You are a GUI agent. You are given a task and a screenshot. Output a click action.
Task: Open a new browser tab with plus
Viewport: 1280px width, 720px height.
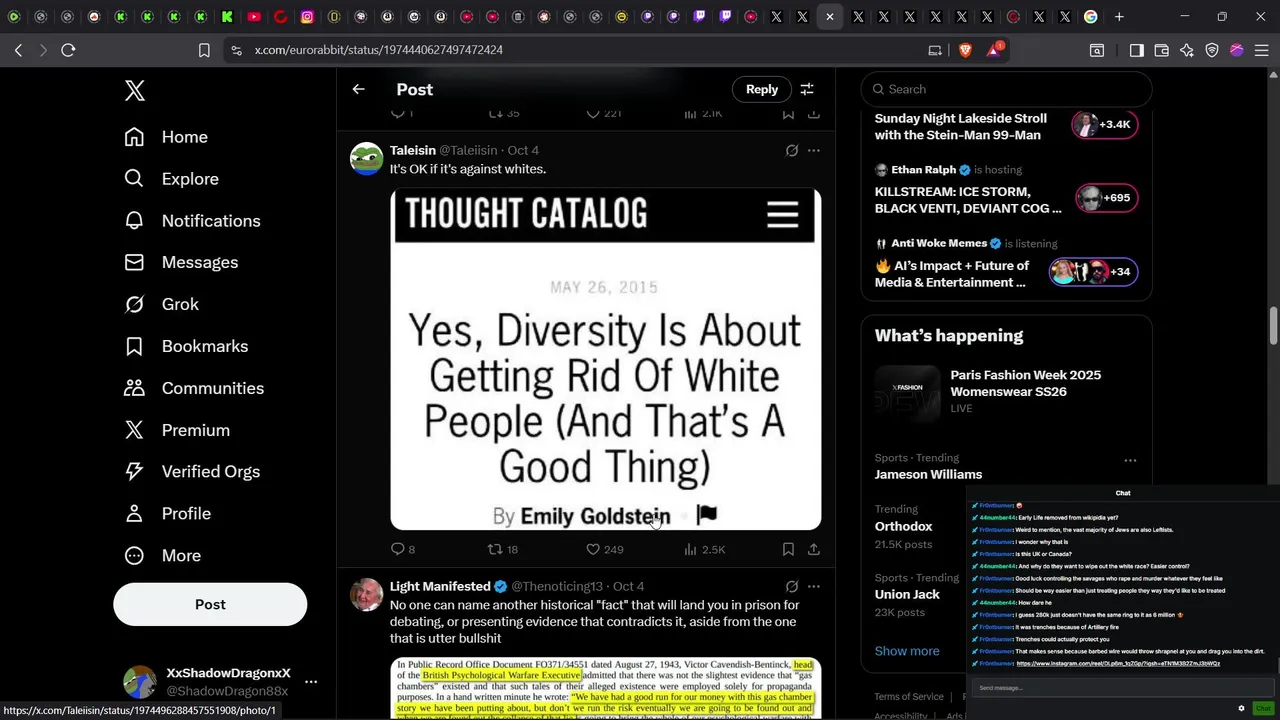coord(1118,17)
